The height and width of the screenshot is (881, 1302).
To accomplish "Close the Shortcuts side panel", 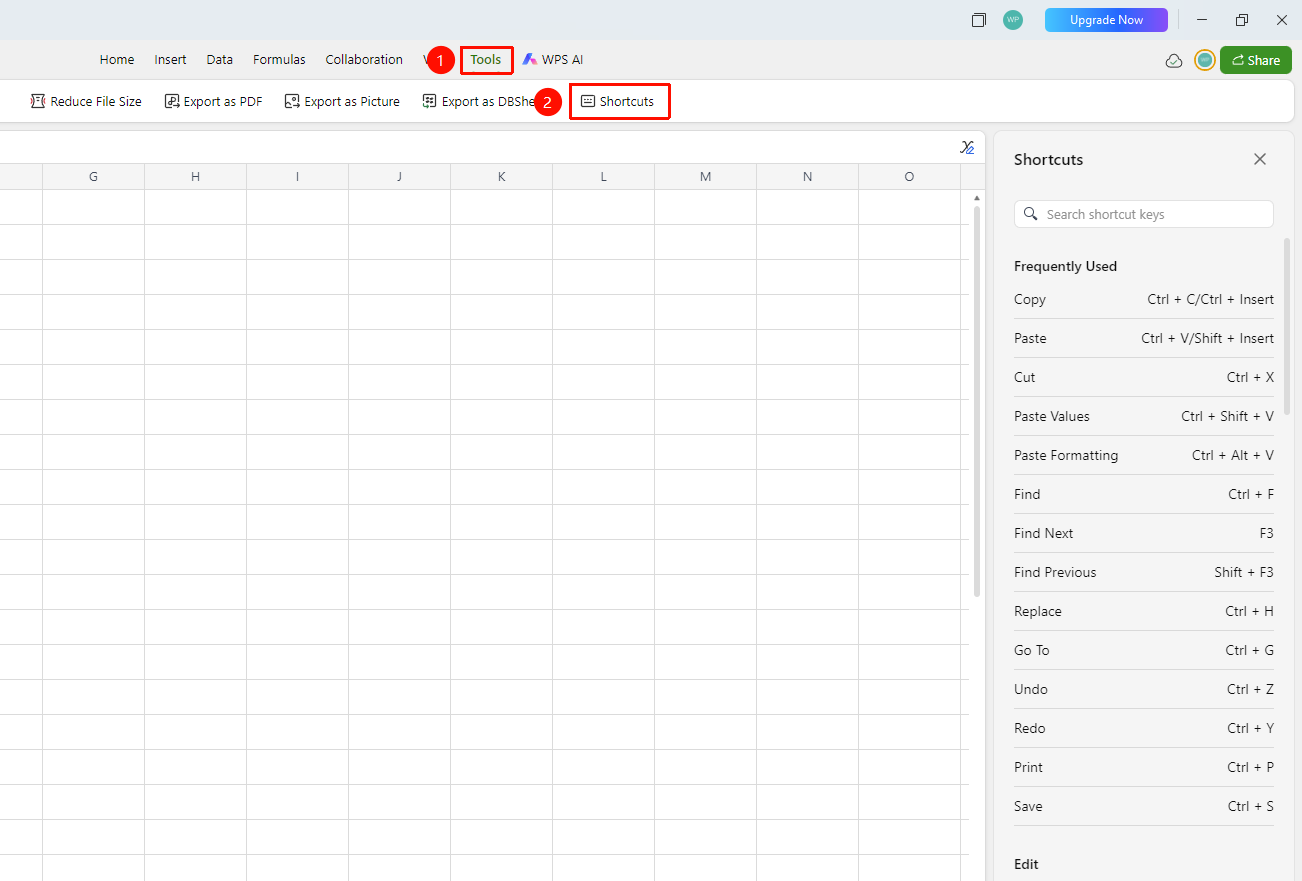I will (1260, 159).
